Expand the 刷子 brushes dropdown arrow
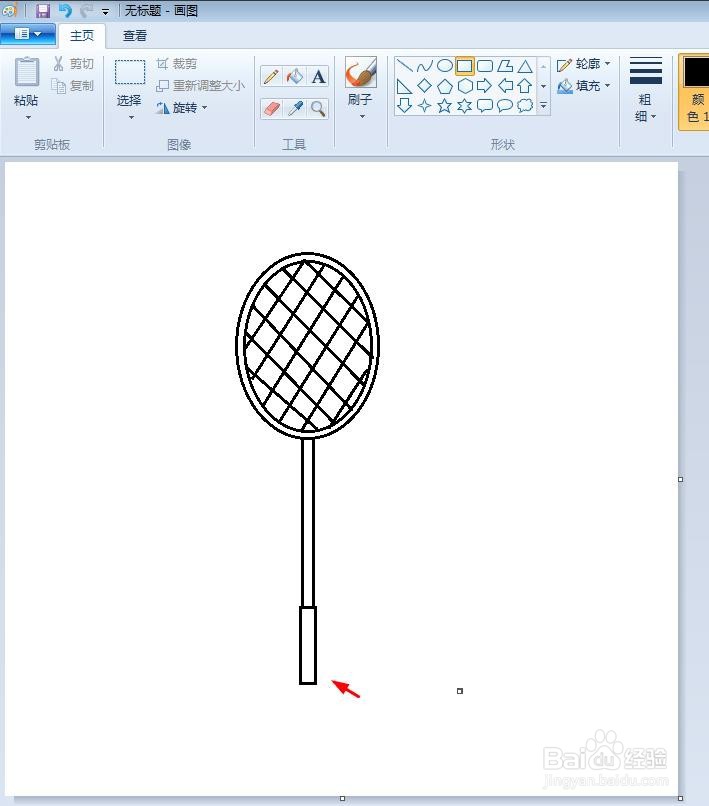The image size is (709, 806). coord(362,117)
